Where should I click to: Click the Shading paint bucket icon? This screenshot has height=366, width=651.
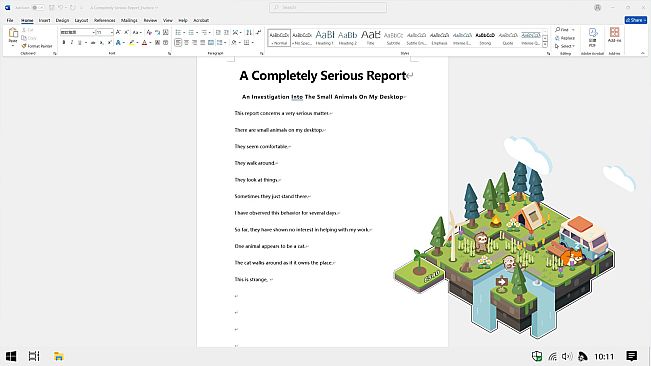pos(234,42)
